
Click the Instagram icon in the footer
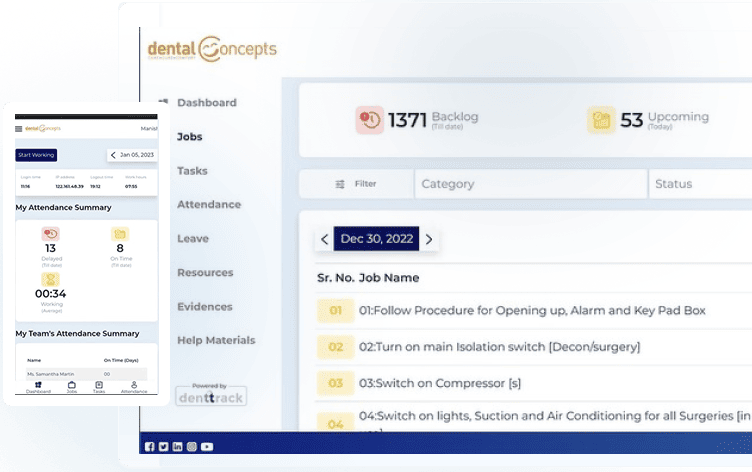(x=192, y=446)
